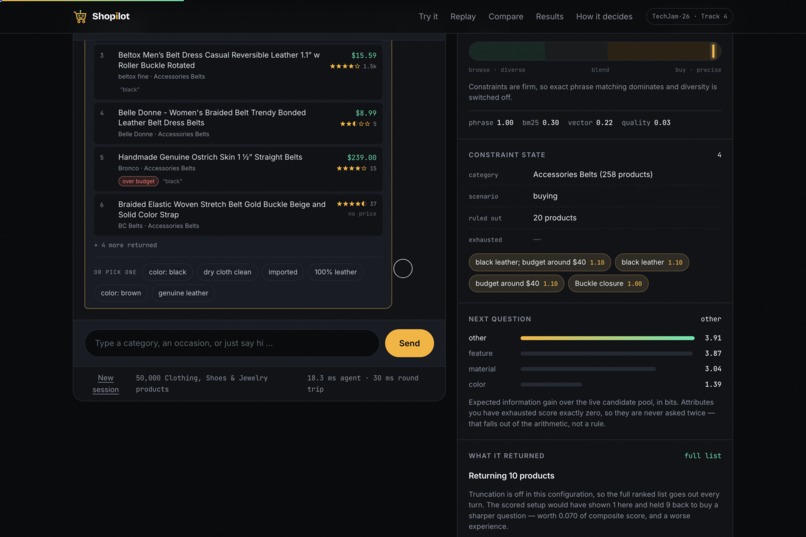Pick the imported chip
Screen dimensions: 806x537
(x=283, y=272)
